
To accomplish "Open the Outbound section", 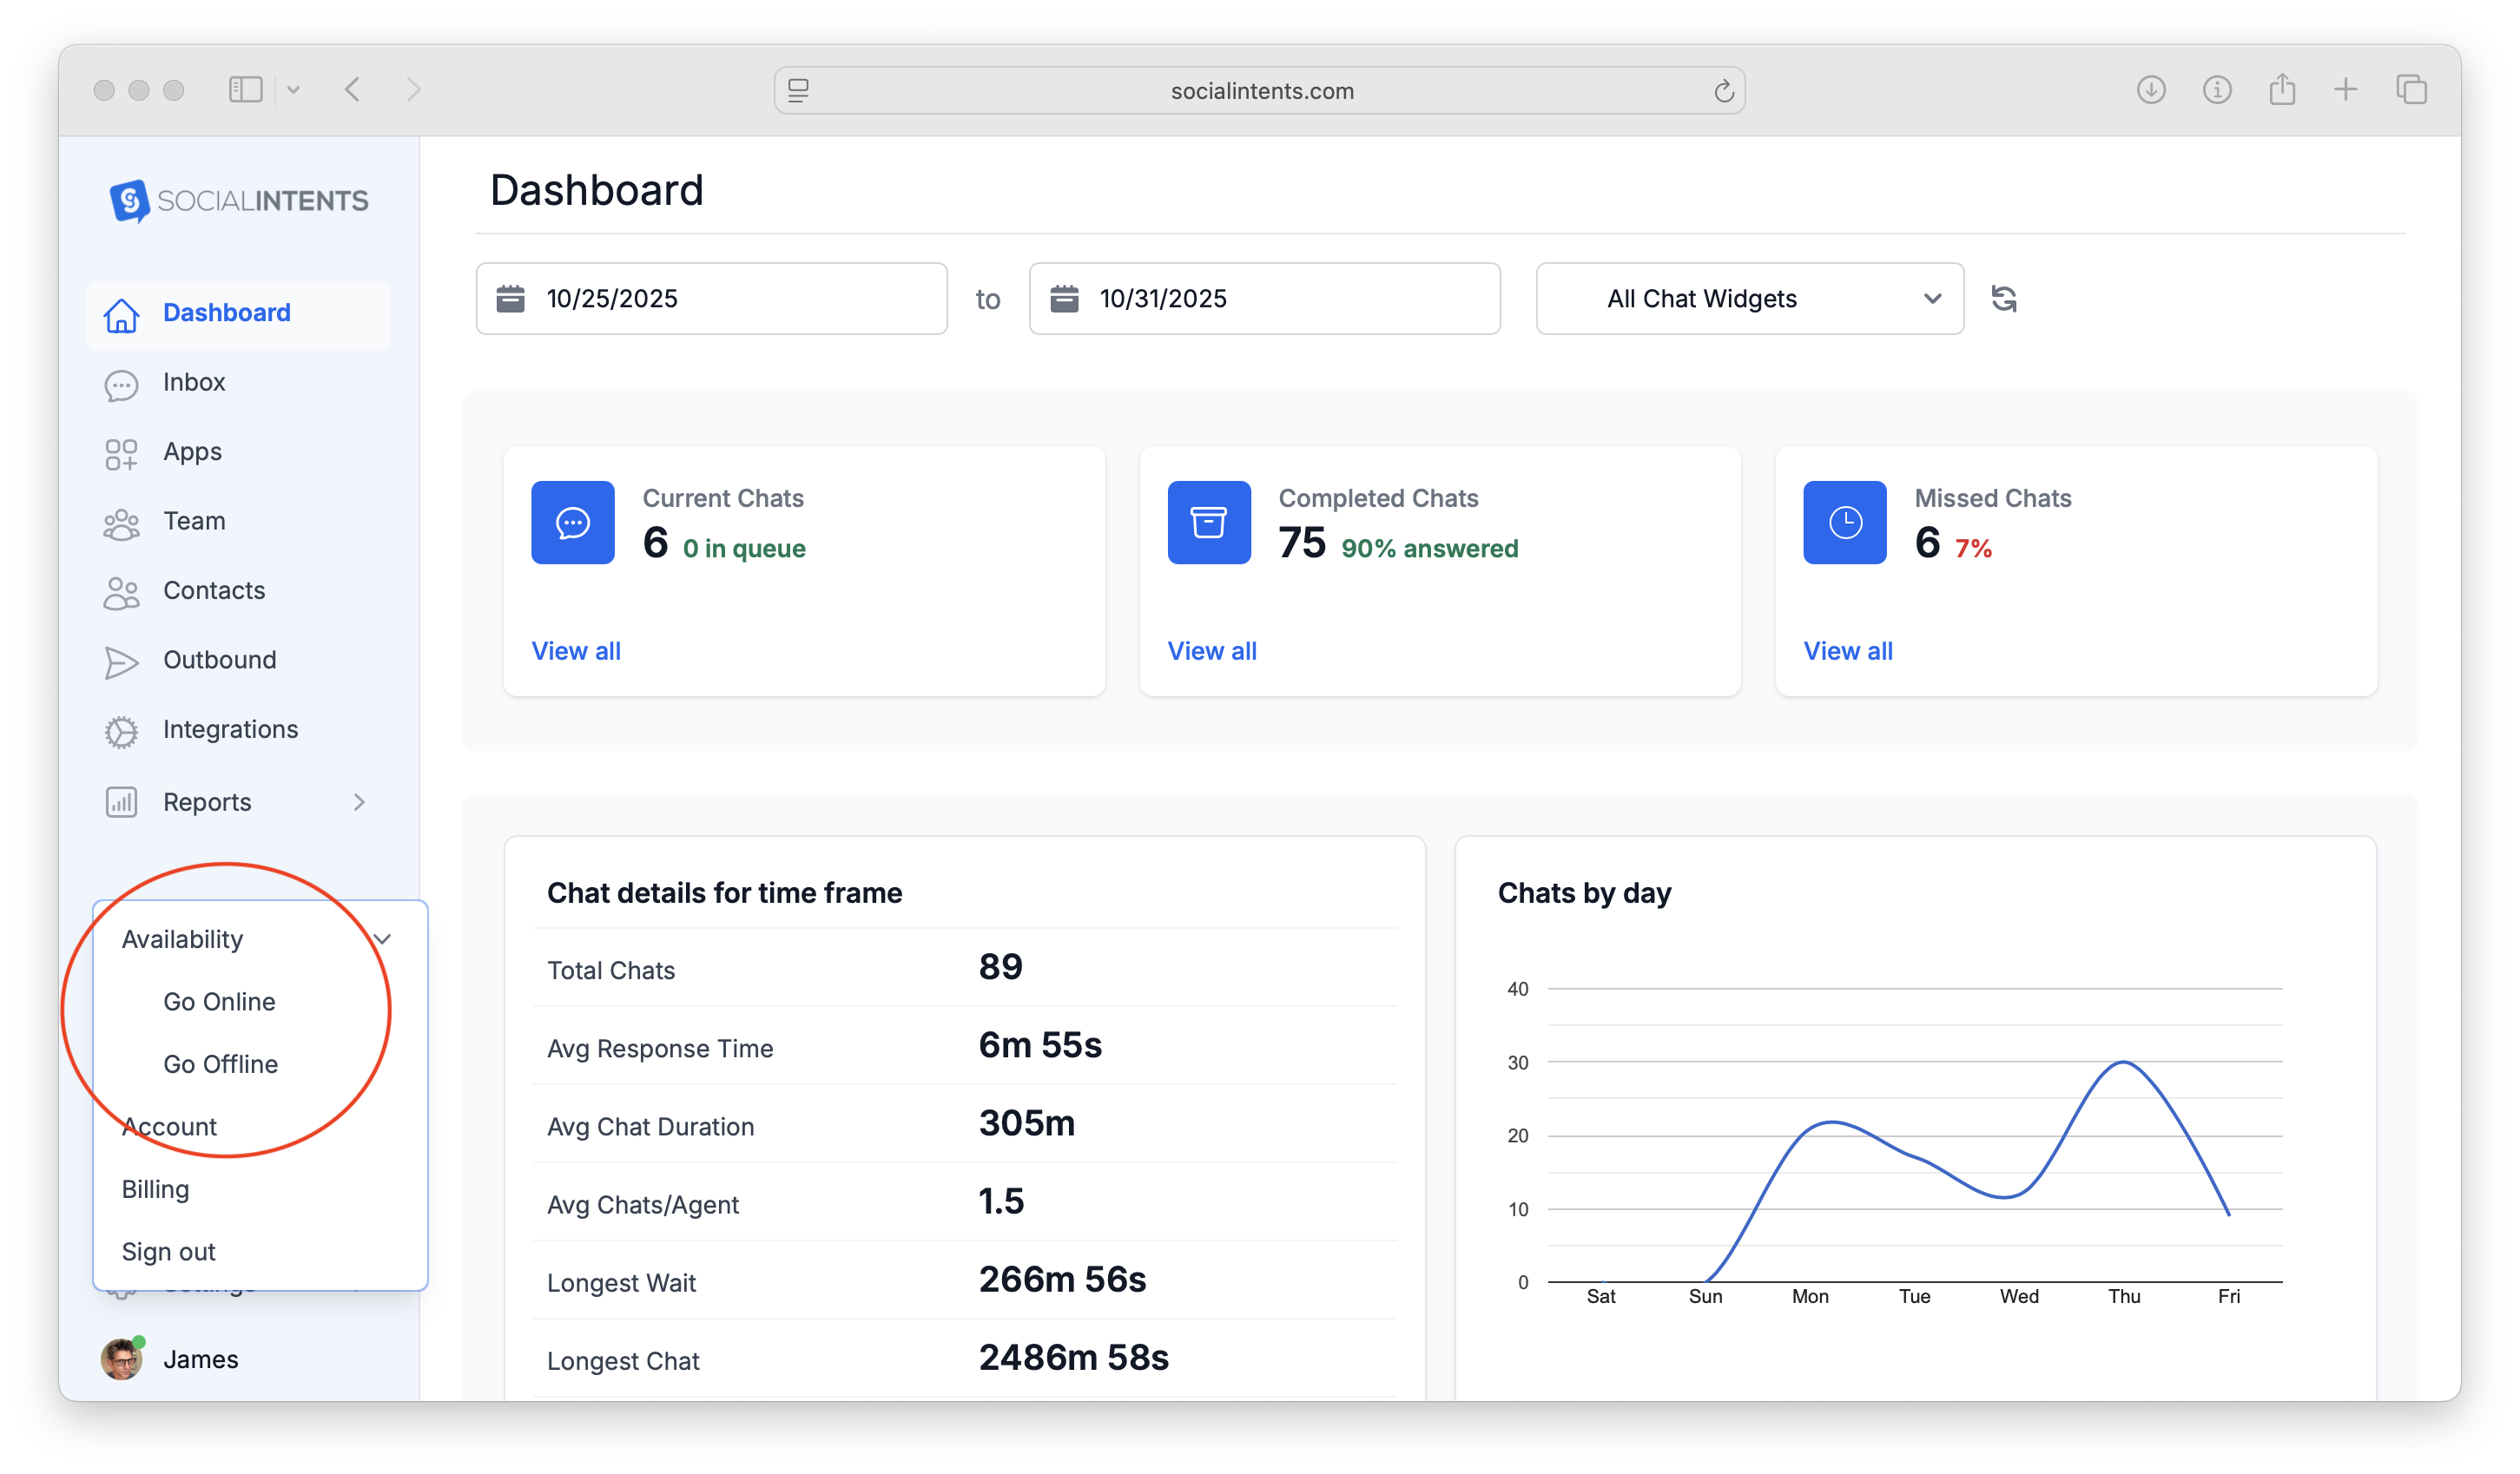I will pos(219,660).
